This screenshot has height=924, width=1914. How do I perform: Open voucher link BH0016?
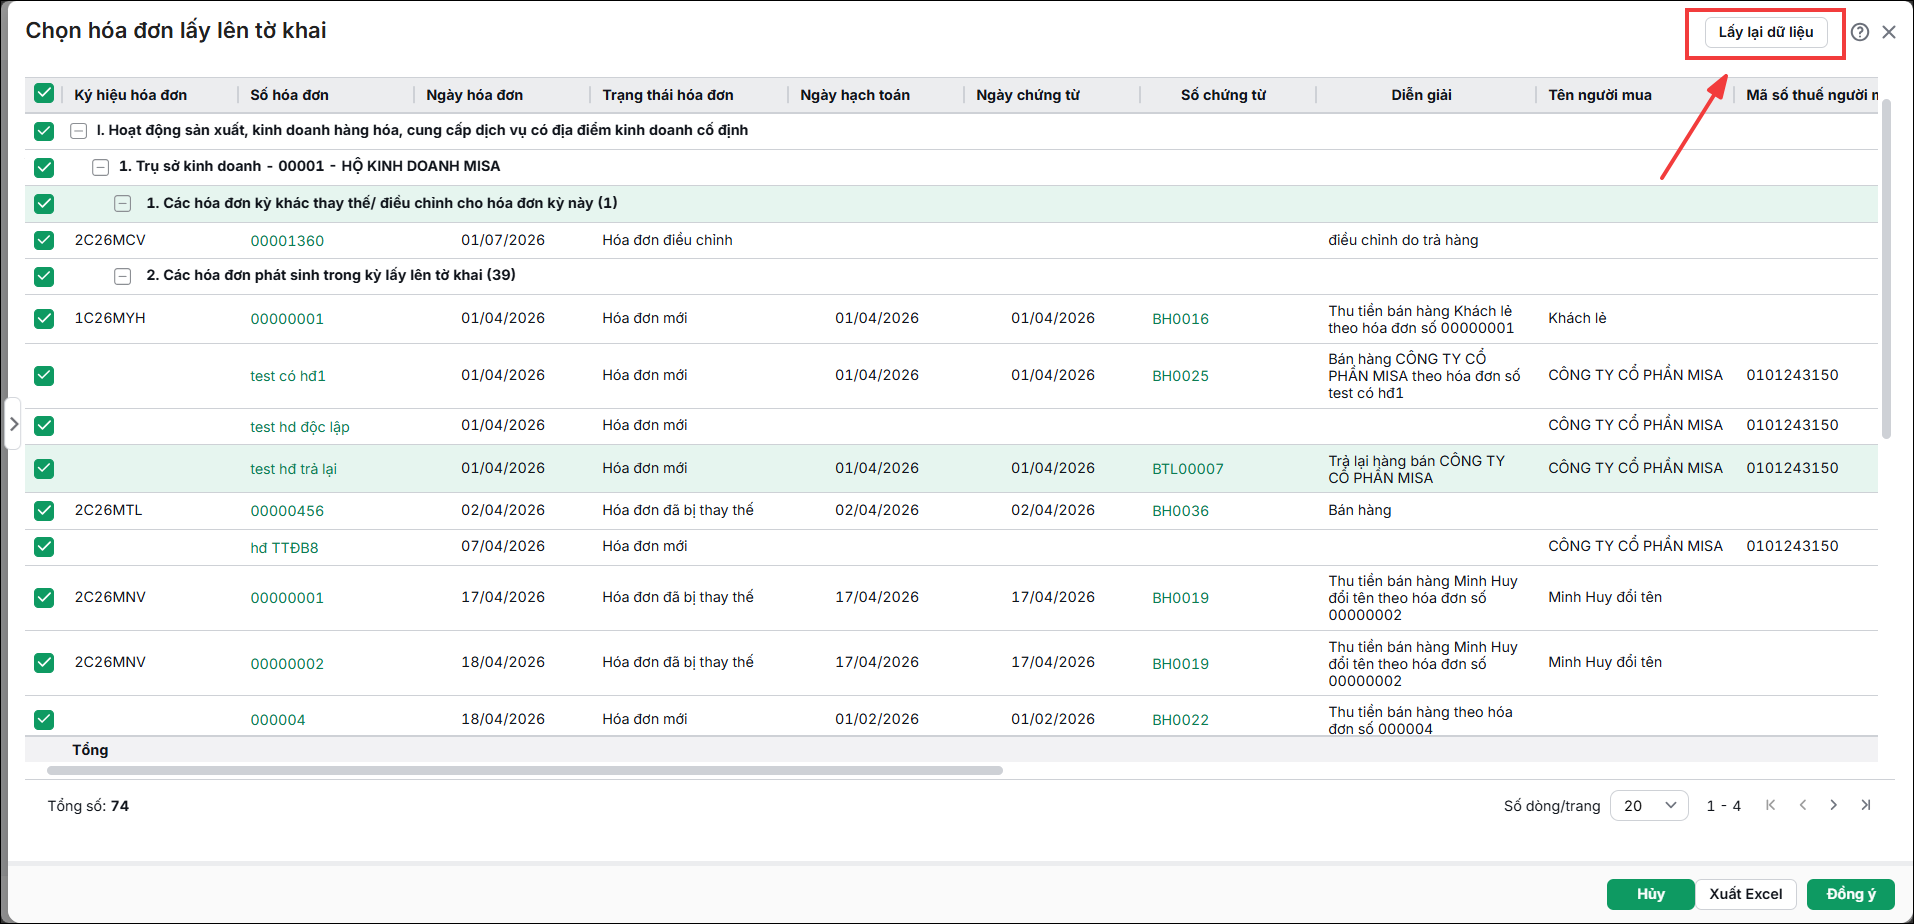1180,319
